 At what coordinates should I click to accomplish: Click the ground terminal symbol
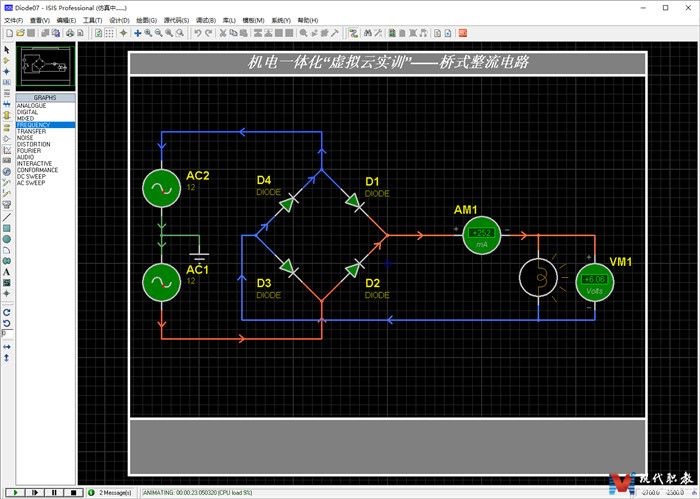click(x=200, y=256)
